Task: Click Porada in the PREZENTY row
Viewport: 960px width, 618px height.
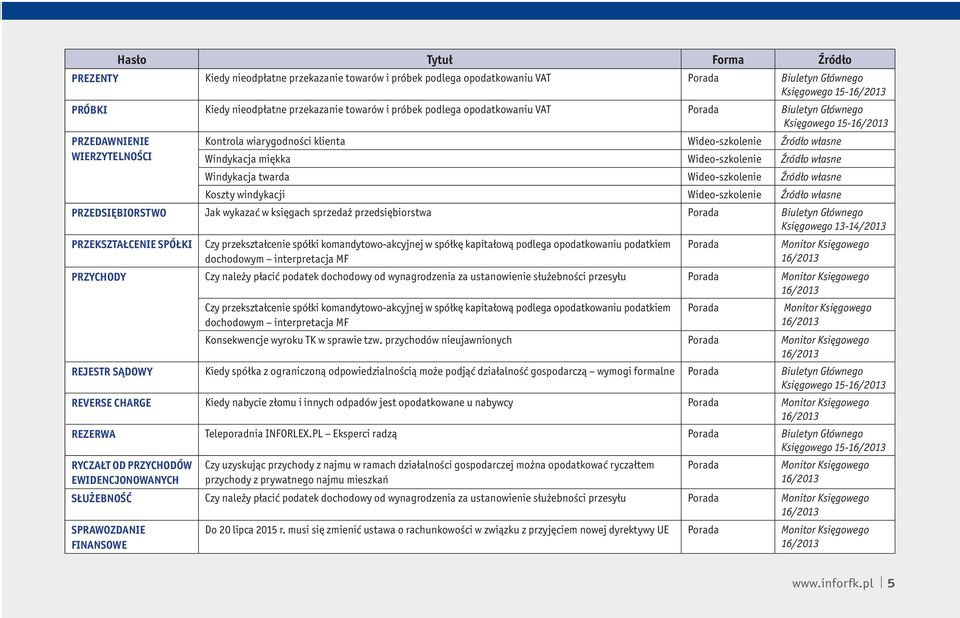Action: click(x=703, y=78)
